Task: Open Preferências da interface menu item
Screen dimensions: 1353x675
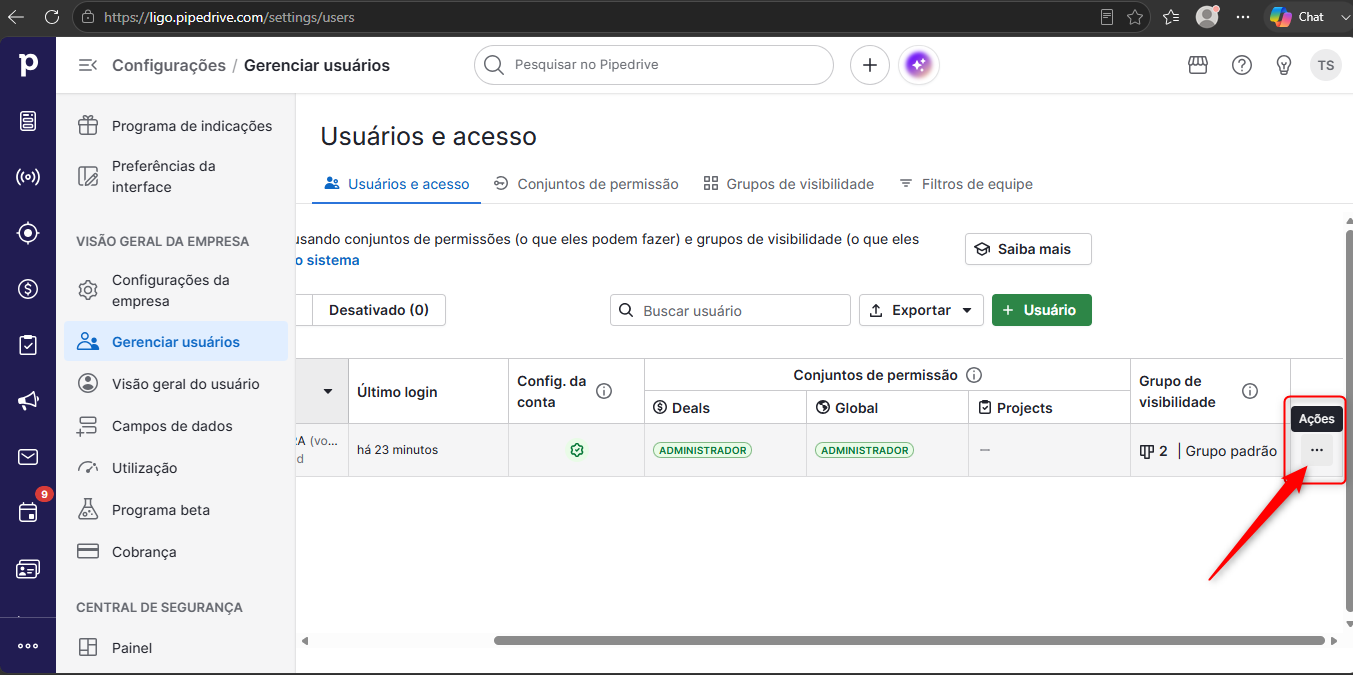Action: point(176,177)
